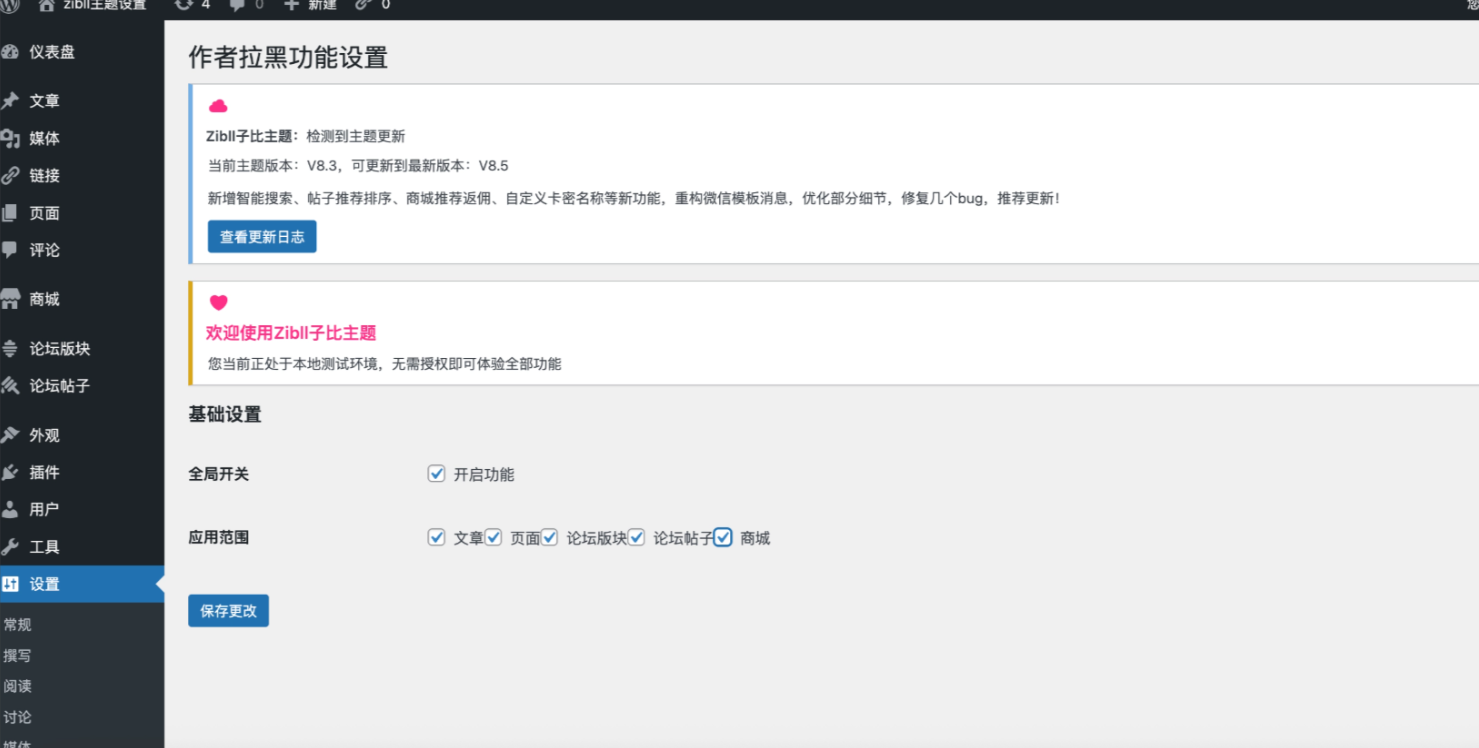The height and width of the screenshot is (748, 1479).
Task: Open the 常规 settings submenu item
Action: 18,624
